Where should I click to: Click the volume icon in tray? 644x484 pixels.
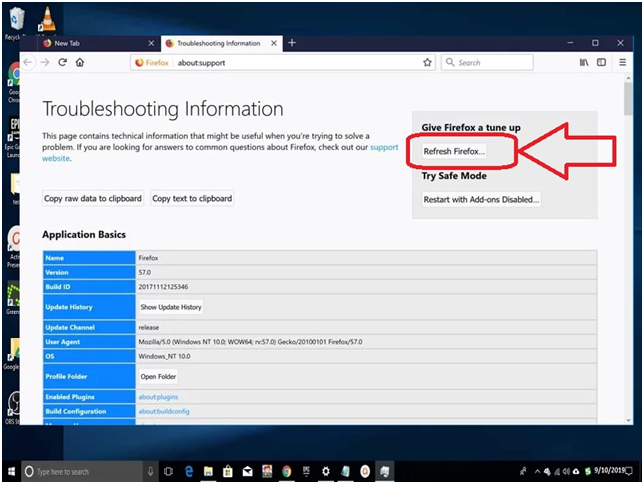(566, 472)
